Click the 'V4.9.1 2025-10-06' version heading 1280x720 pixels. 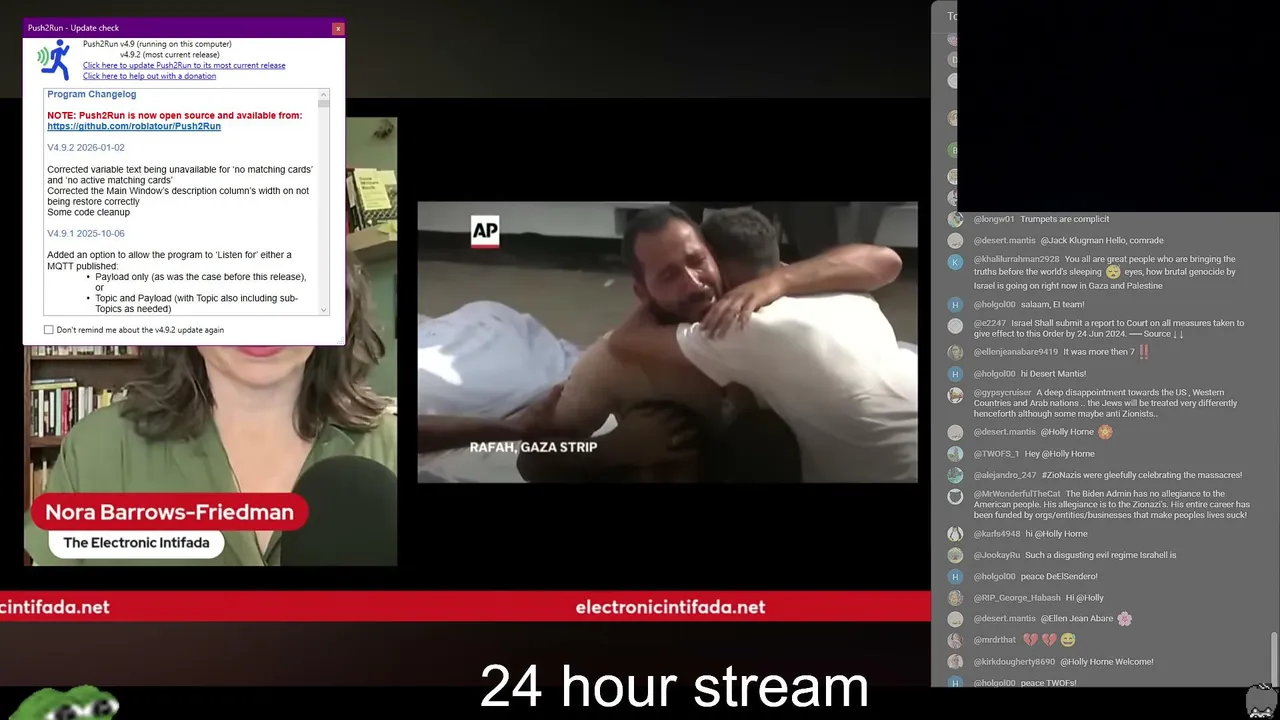click(86, 234)
